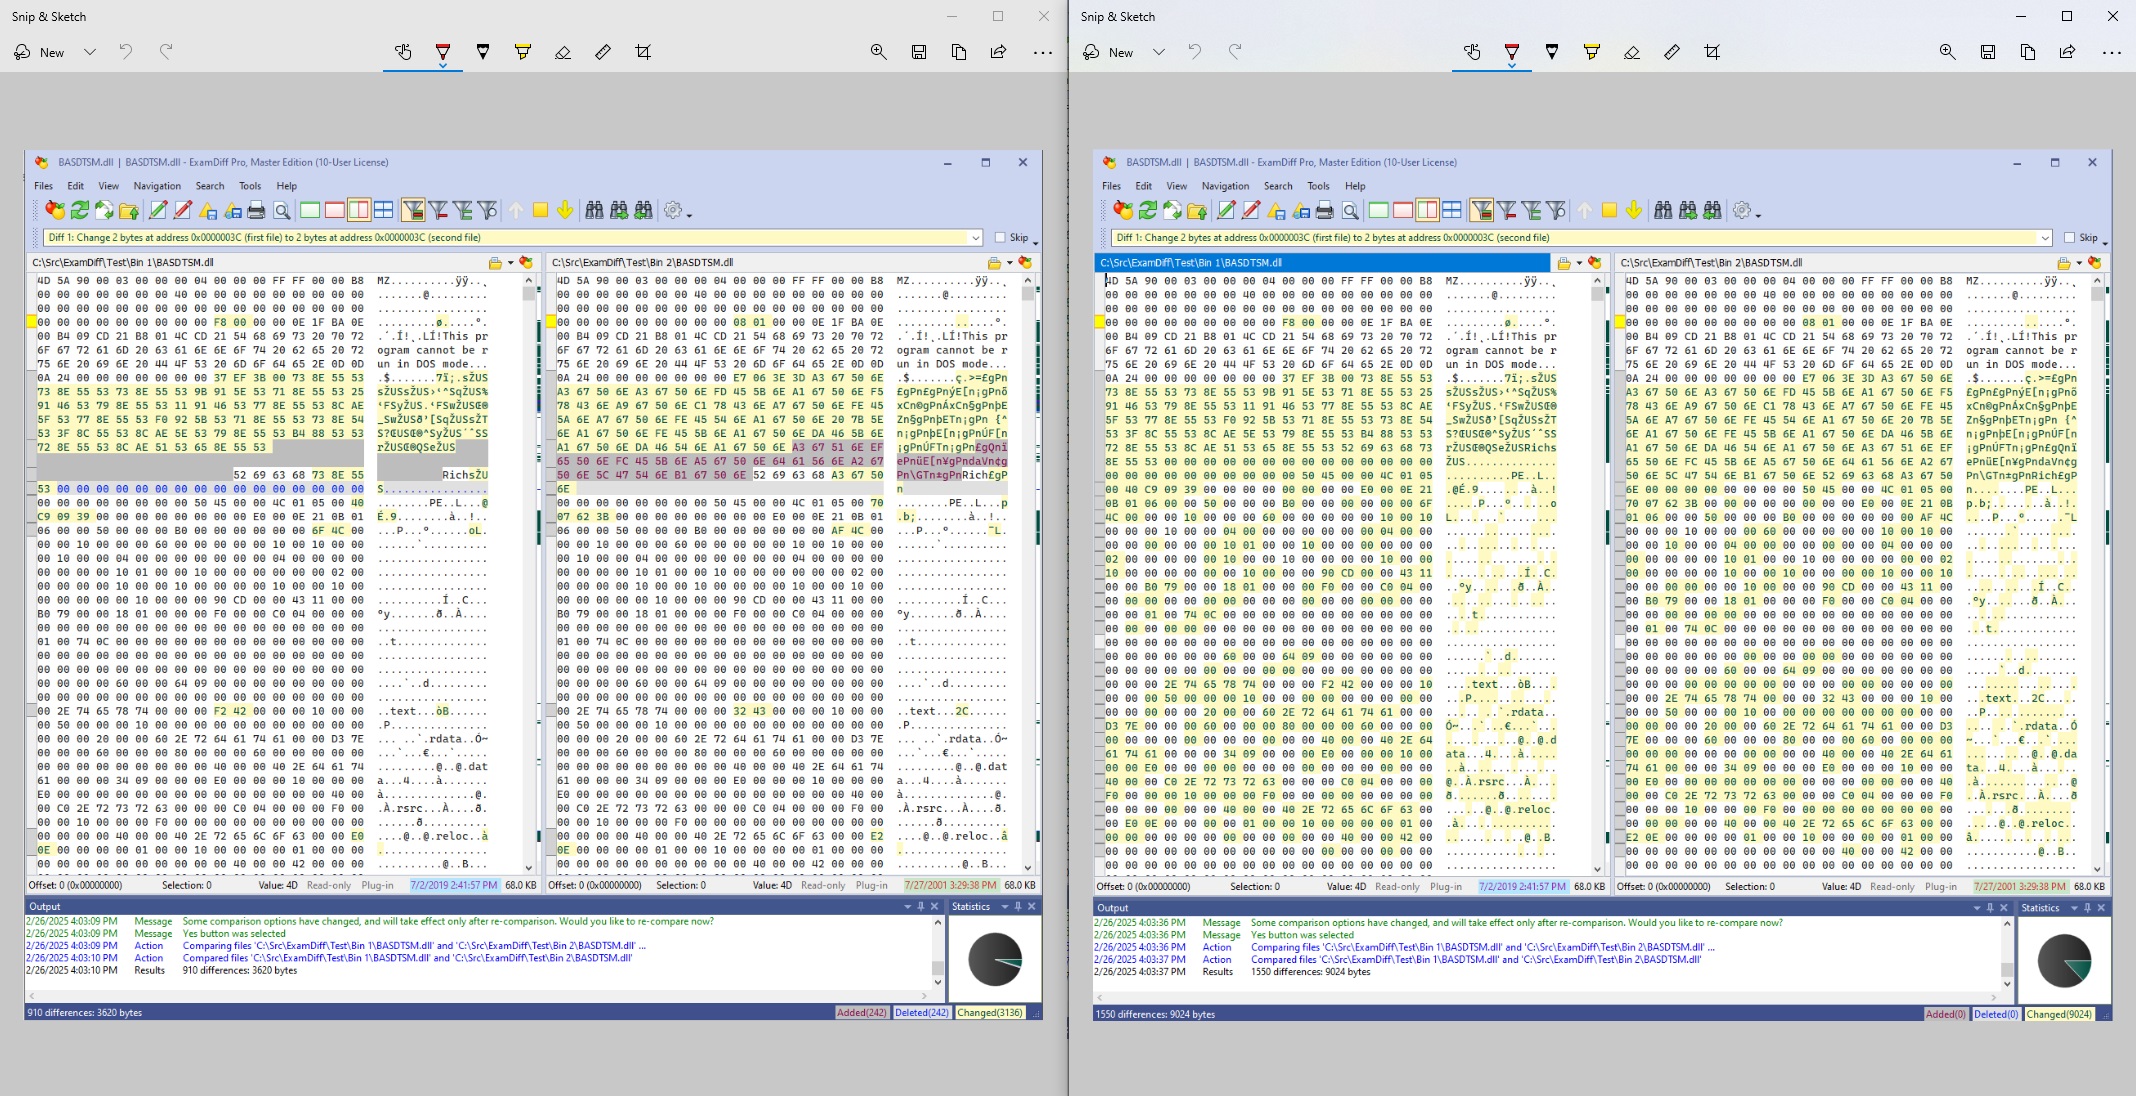Click Statistics pie chart in left ExamDiff
2136x1096 pixels.
click(995, 959)
